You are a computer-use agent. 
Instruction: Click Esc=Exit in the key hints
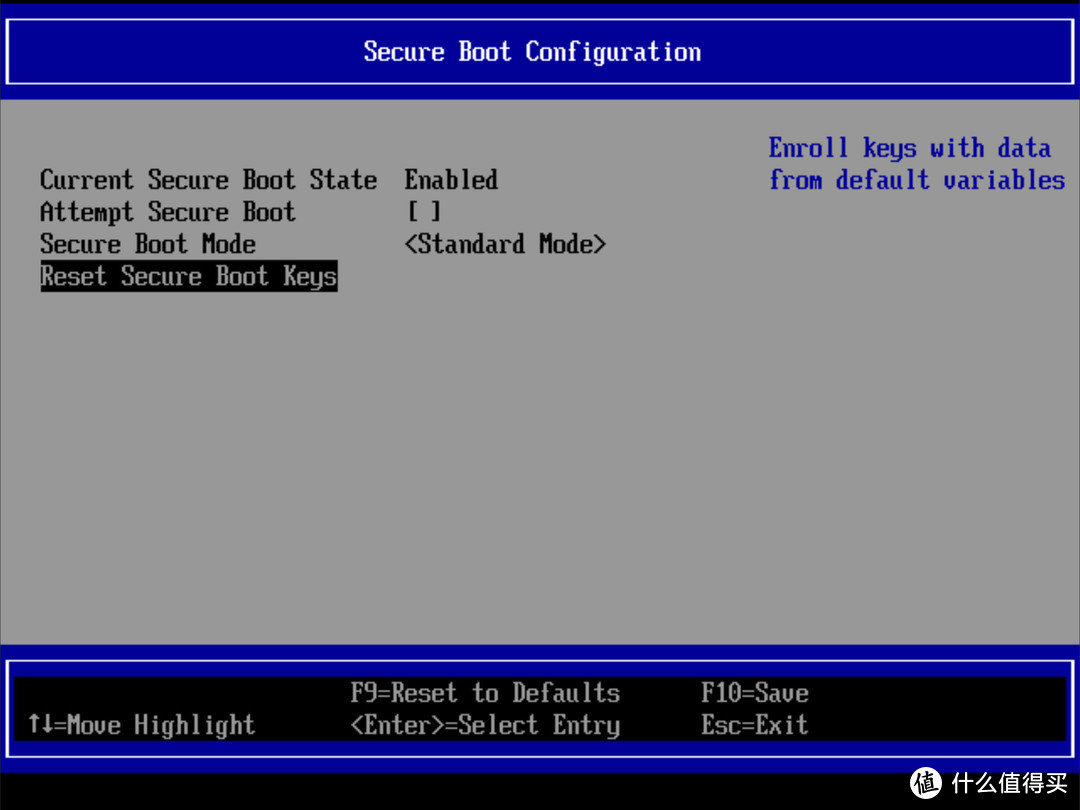[755, 725]
